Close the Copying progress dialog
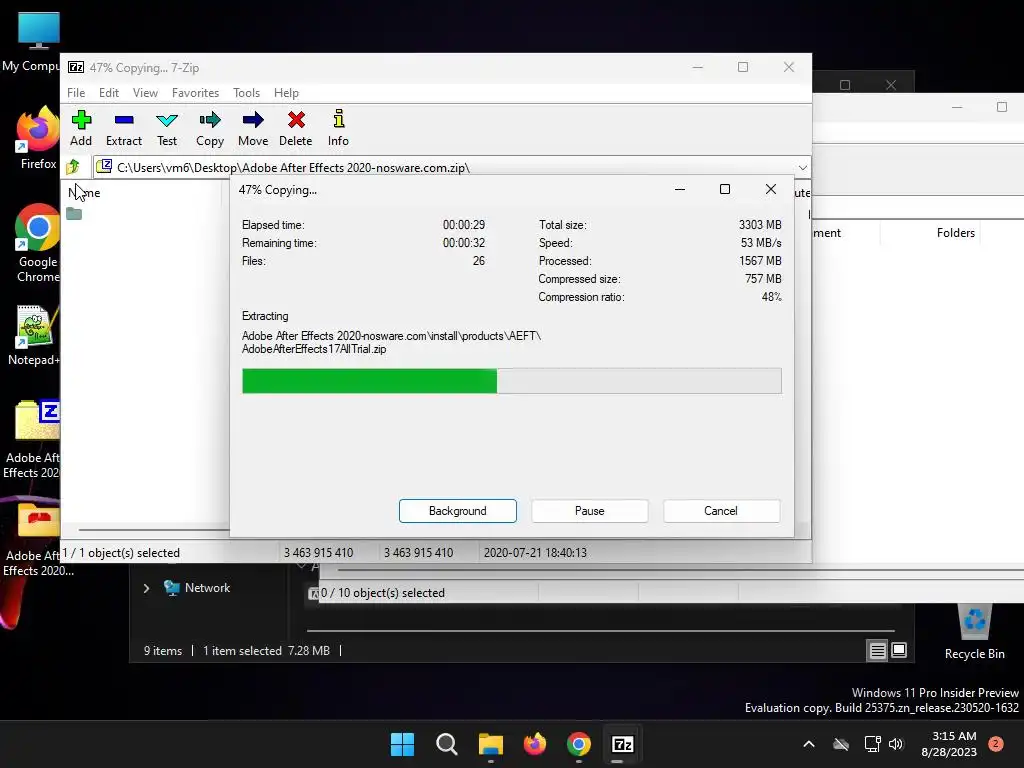The width and height of the screenshot is (1024, 768). pos(771,189)
